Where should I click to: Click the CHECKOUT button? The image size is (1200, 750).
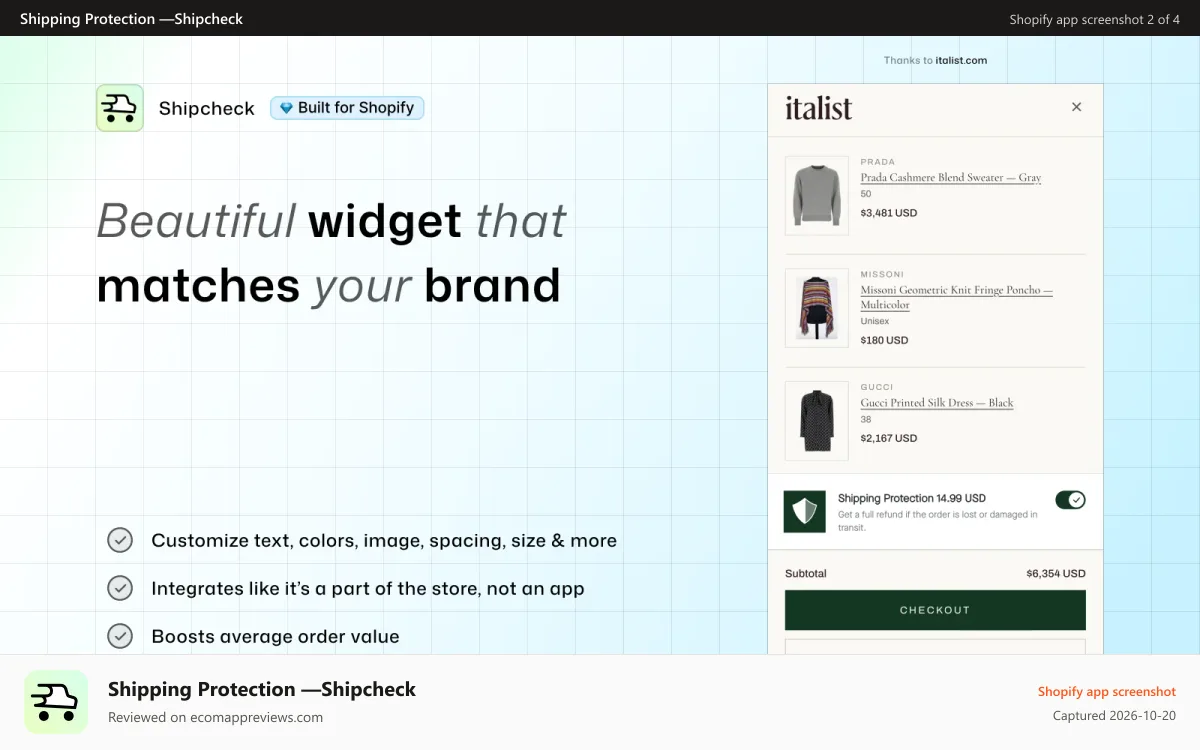(935, 610)
